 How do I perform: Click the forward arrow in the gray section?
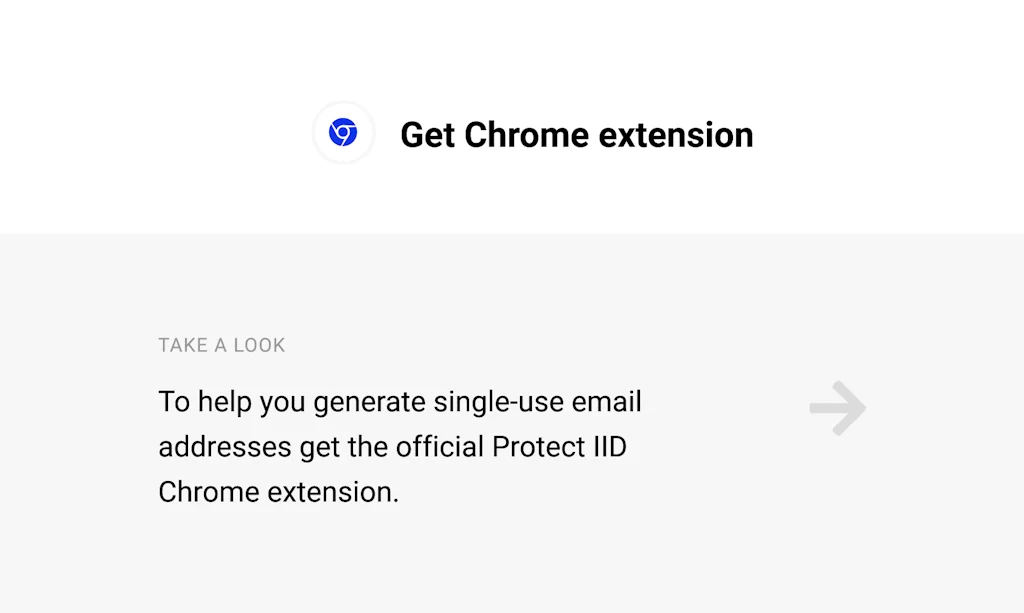838,407
